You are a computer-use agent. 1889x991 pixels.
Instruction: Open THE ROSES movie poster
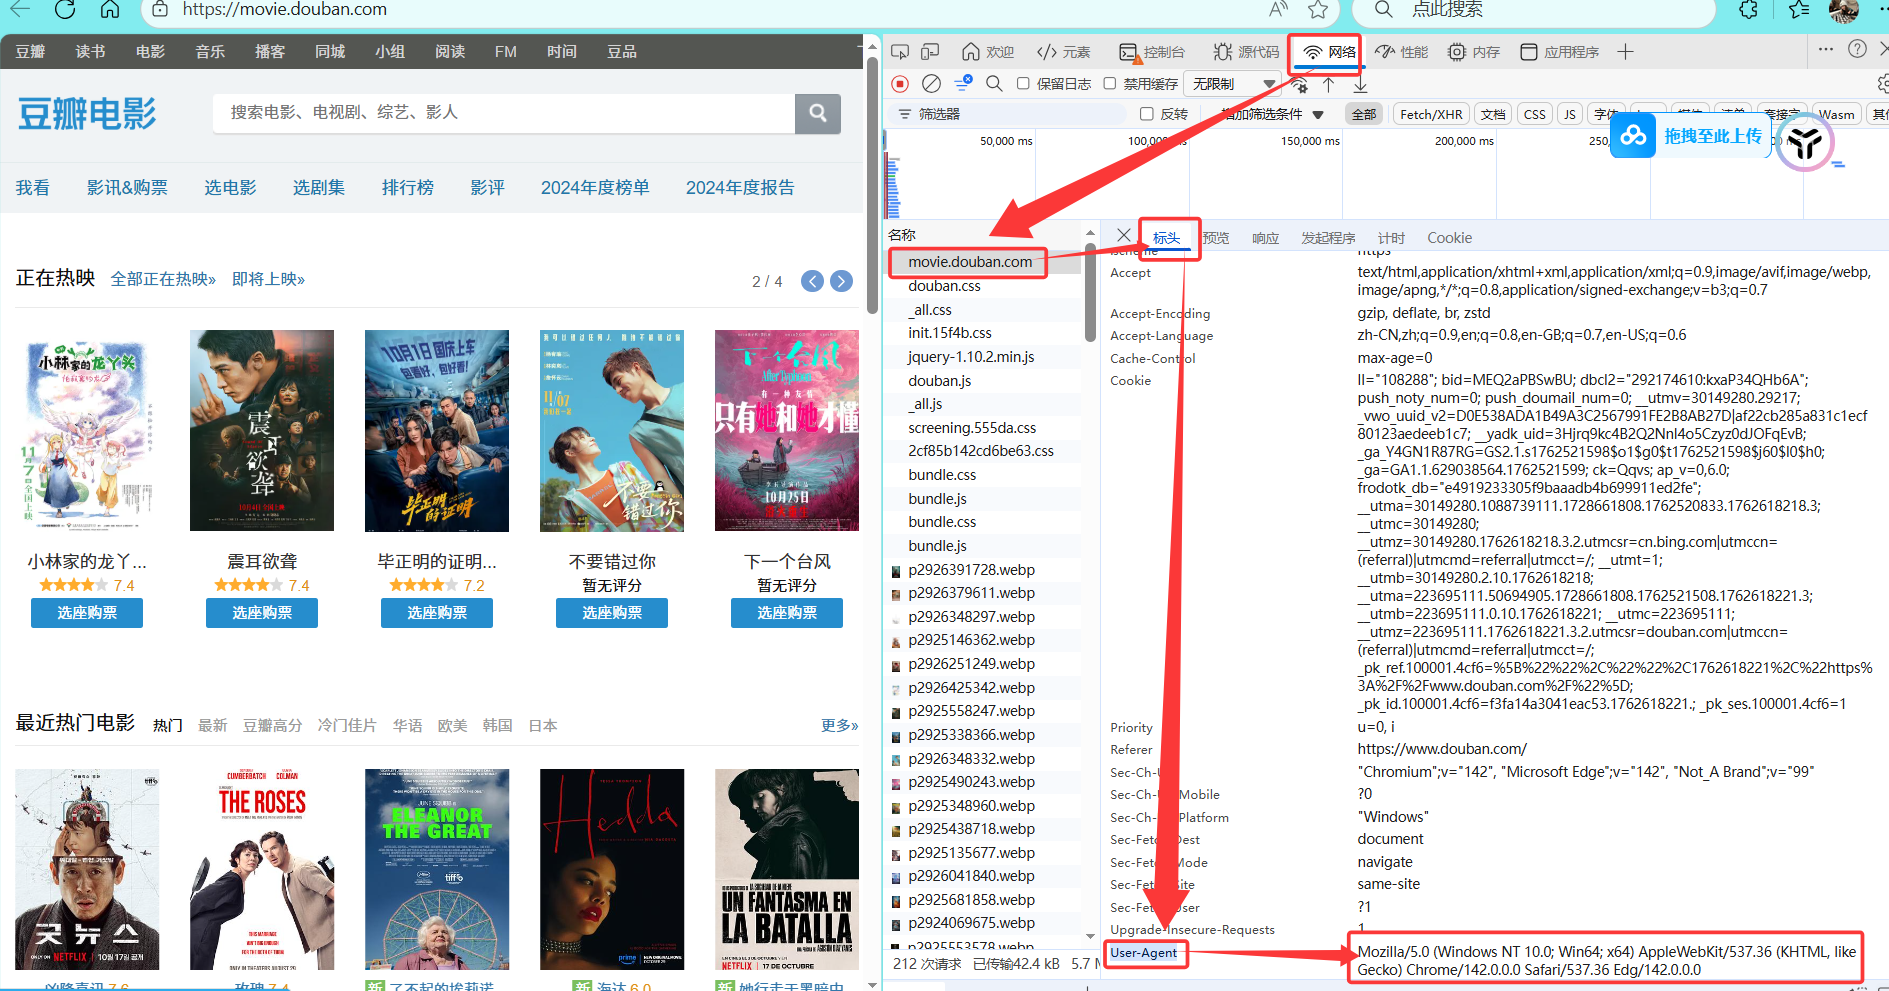tap(262, 870)
